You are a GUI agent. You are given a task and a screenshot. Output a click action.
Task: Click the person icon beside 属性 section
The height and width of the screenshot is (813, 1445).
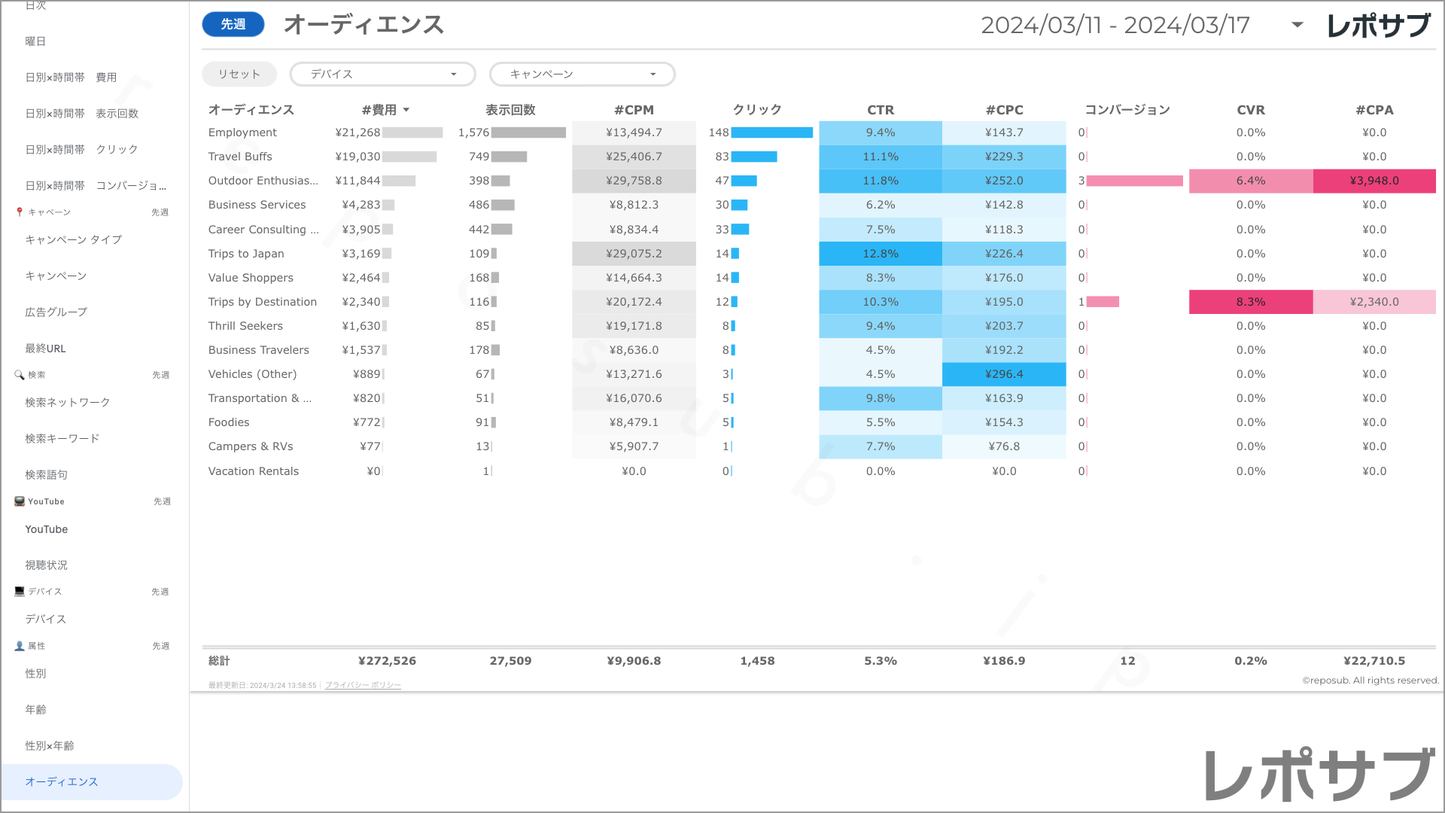click(x=19, y=646)
